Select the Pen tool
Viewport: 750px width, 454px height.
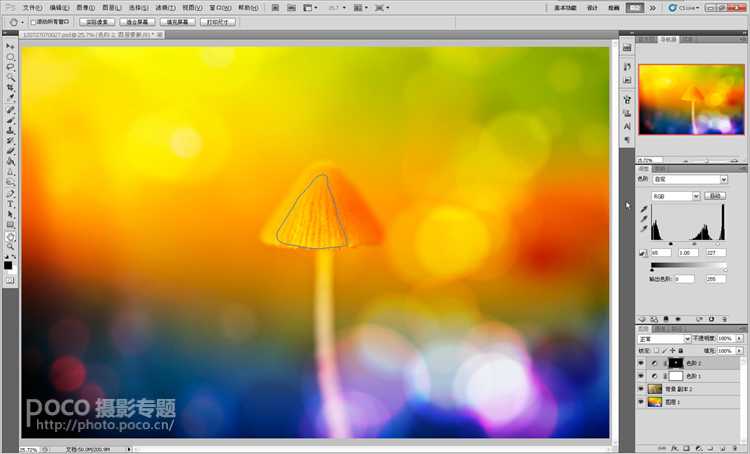10,193
